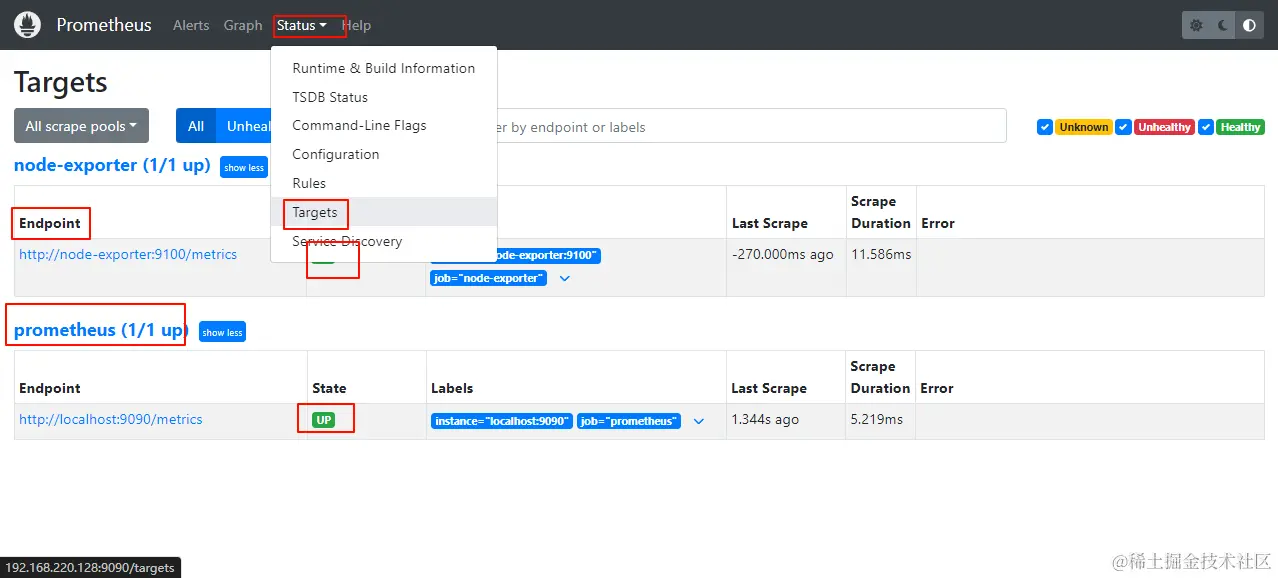
Task: Expand labels chevron in node-exporter row
Action: click(x=565, y=278)
